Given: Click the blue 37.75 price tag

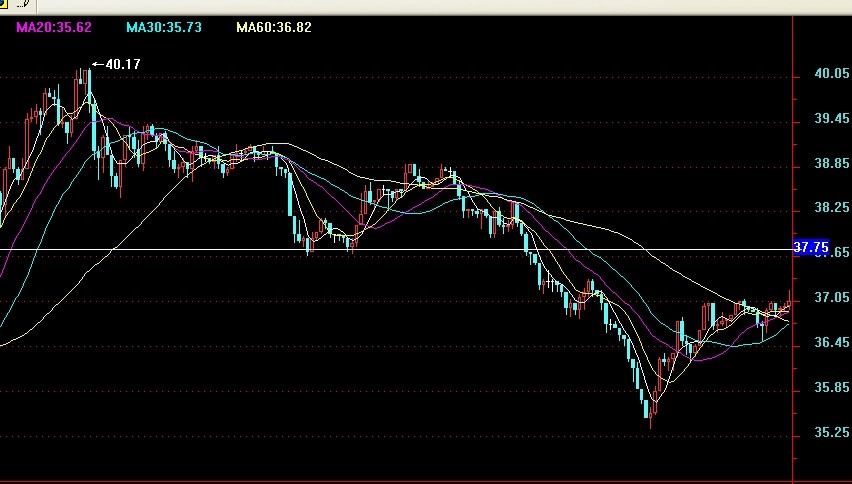Looking at the screenshot, I should pos(810,247).
